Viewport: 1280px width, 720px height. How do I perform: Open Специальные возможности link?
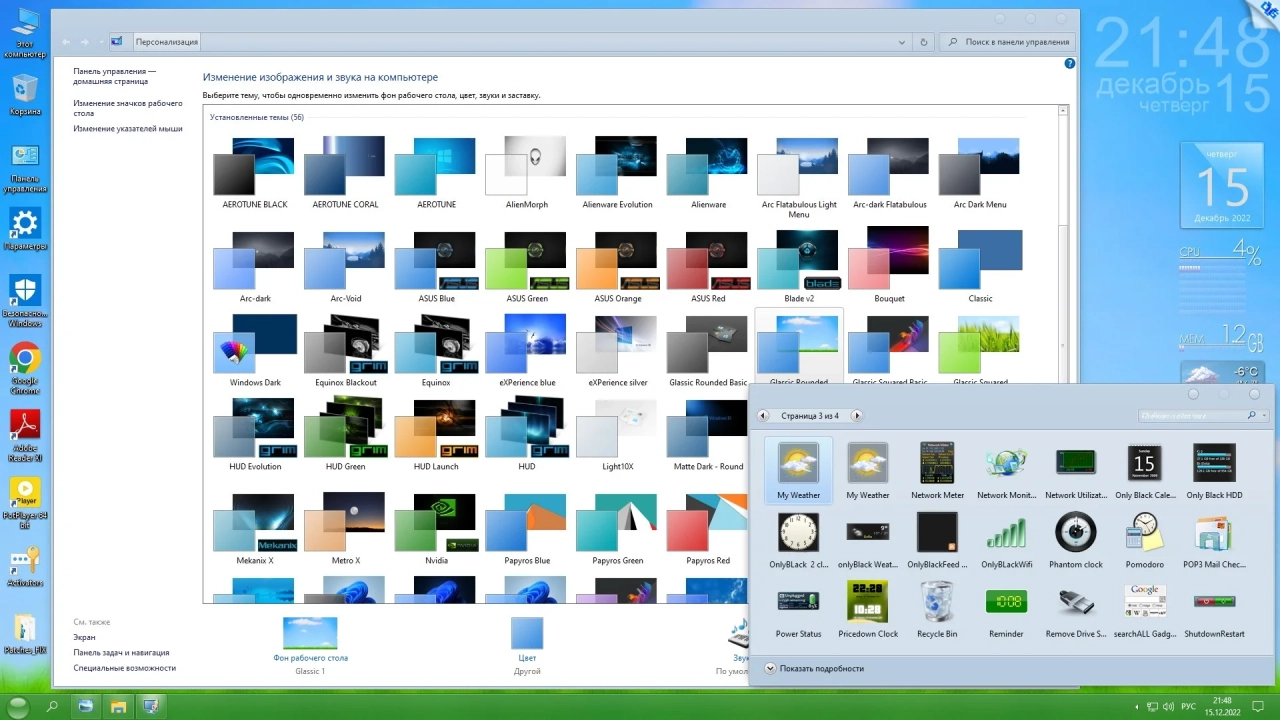point(125,668)
